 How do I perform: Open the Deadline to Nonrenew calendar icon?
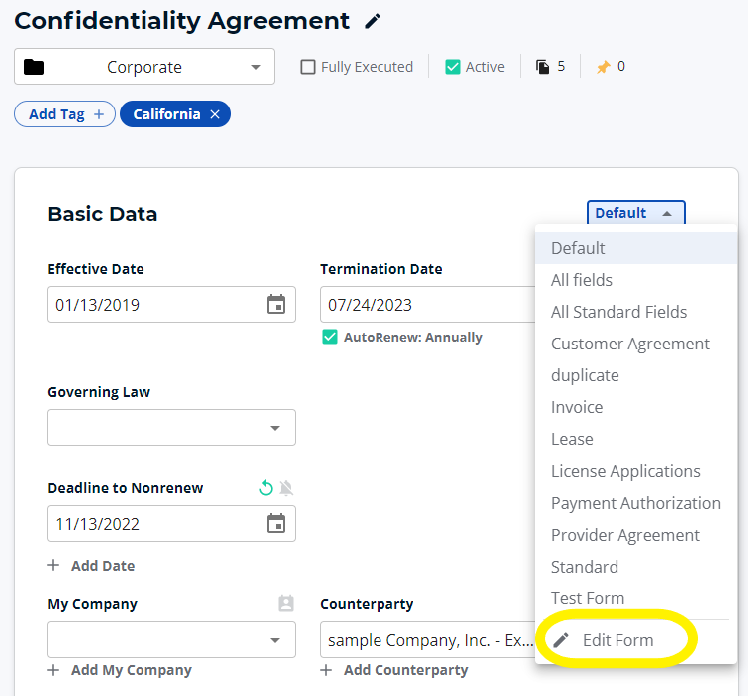pyautogui.click(x=276, y=523)
